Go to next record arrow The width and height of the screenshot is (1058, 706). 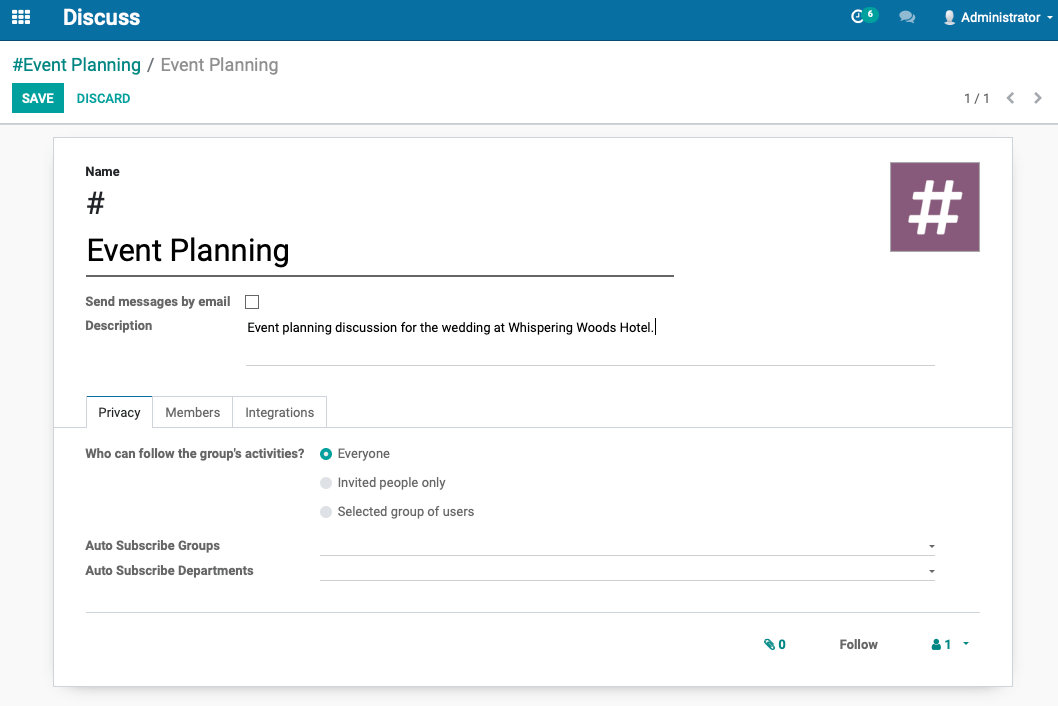pos(1038,99)
